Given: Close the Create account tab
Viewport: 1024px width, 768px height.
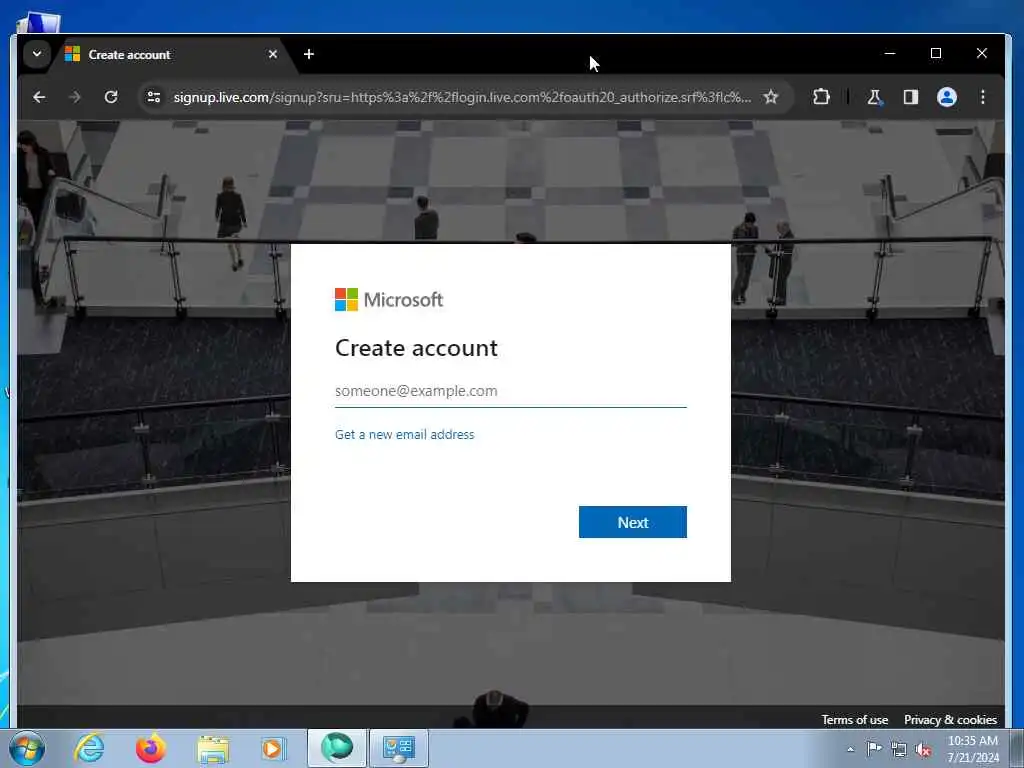Looking at the screenshot, I should click(x=272, y=54).
